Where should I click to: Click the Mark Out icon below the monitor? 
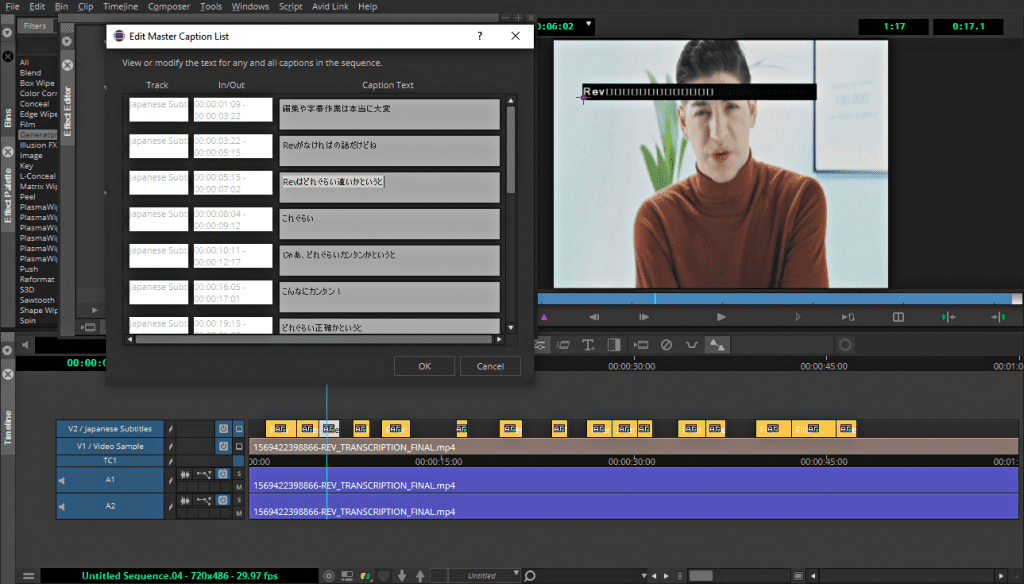click(x=997, y=317)
